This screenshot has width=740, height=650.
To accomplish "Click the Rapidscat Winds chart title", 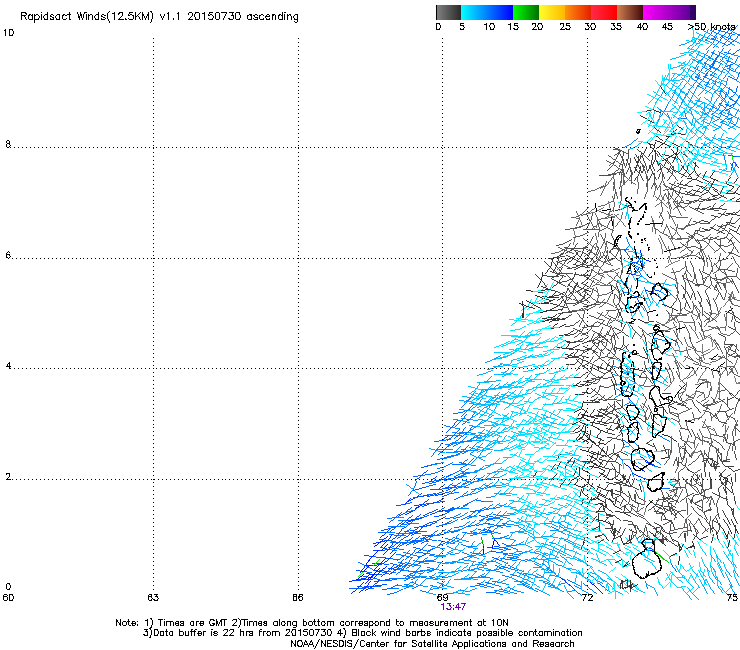I will click(159, 17).
